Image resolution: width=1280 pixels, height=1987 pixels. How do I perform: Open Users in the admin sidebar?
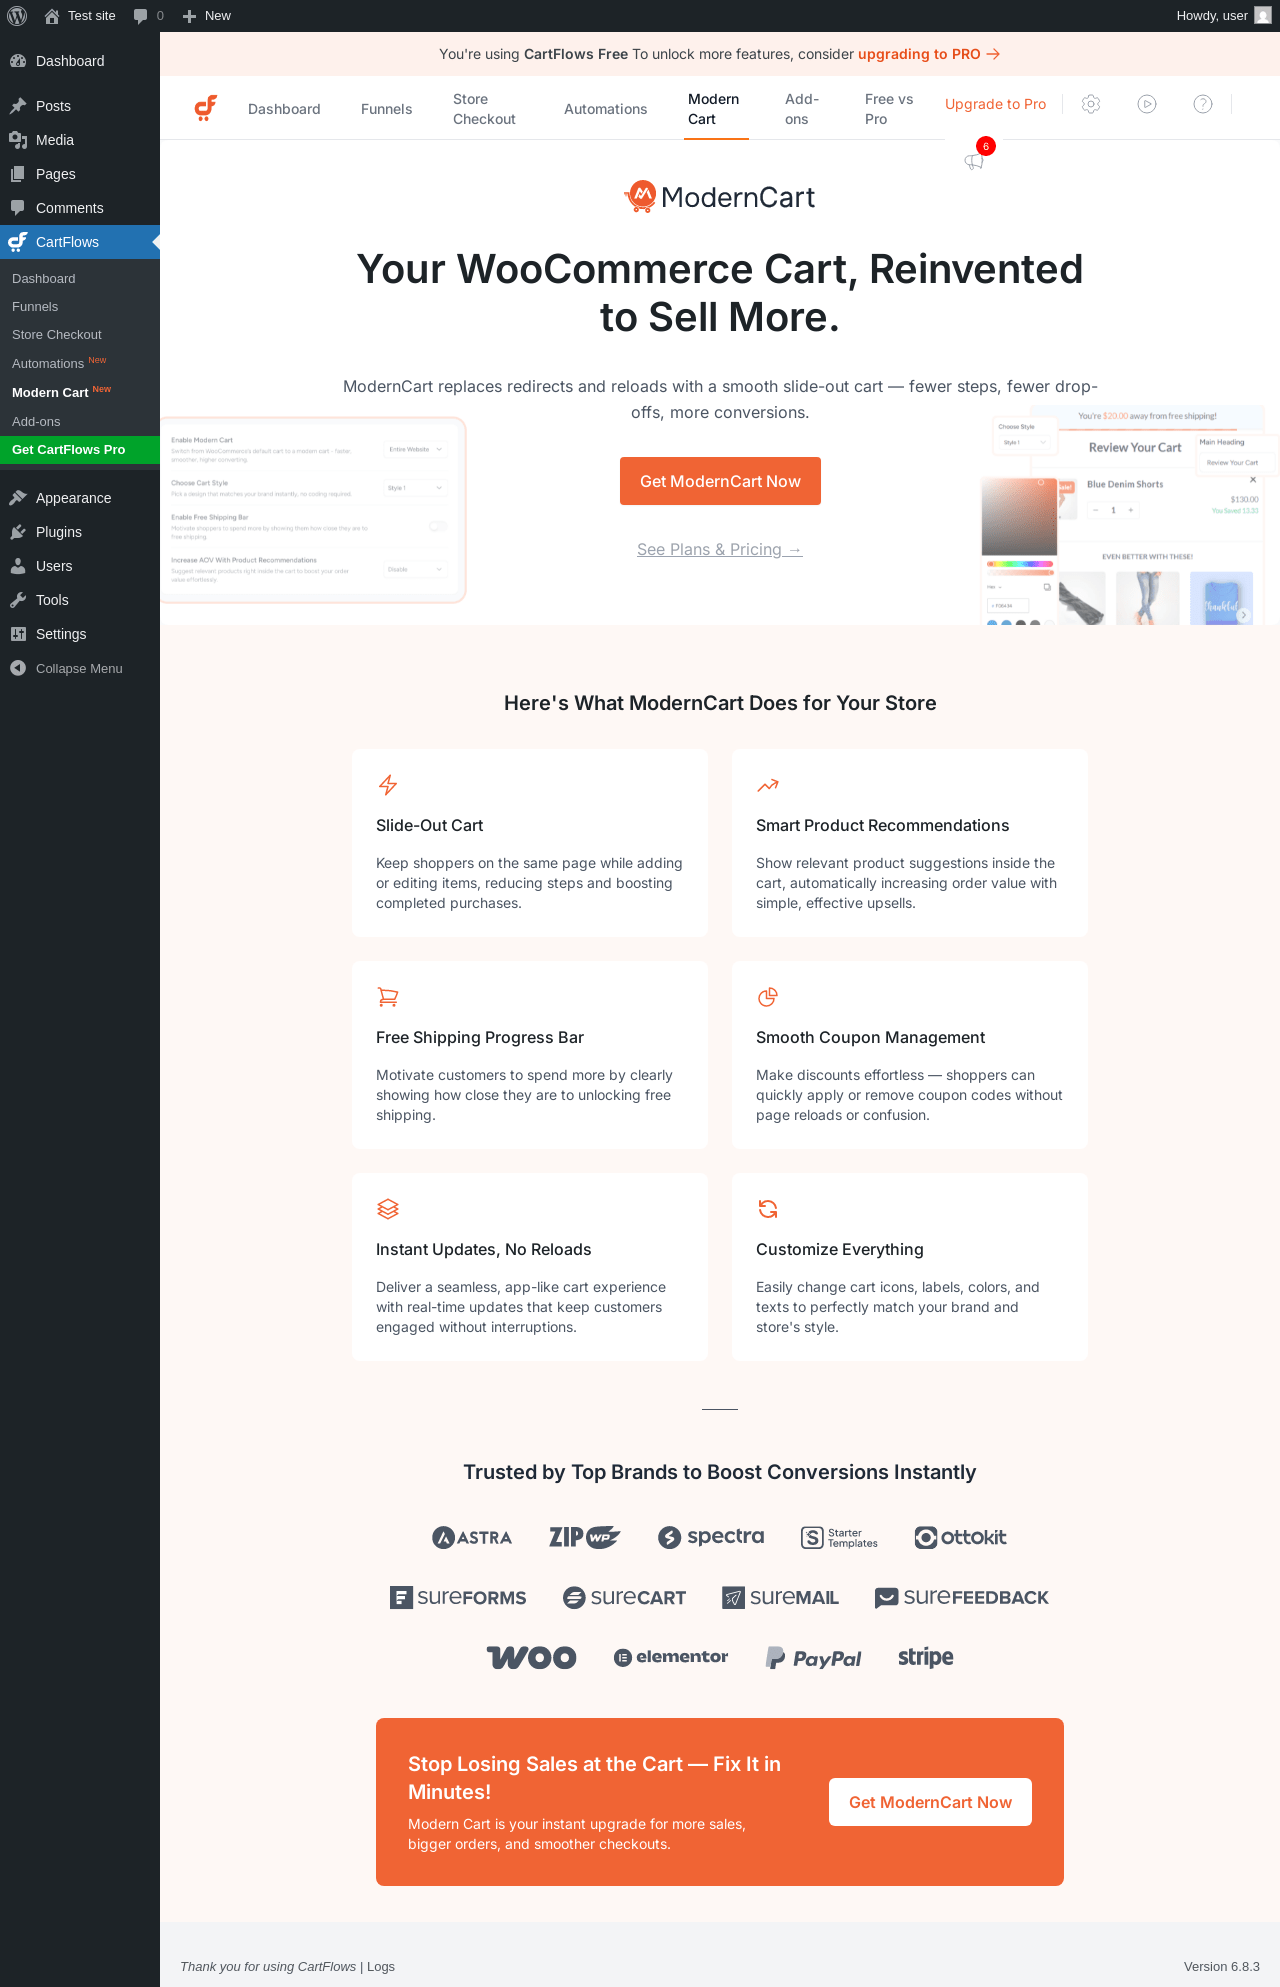(80, 566)
